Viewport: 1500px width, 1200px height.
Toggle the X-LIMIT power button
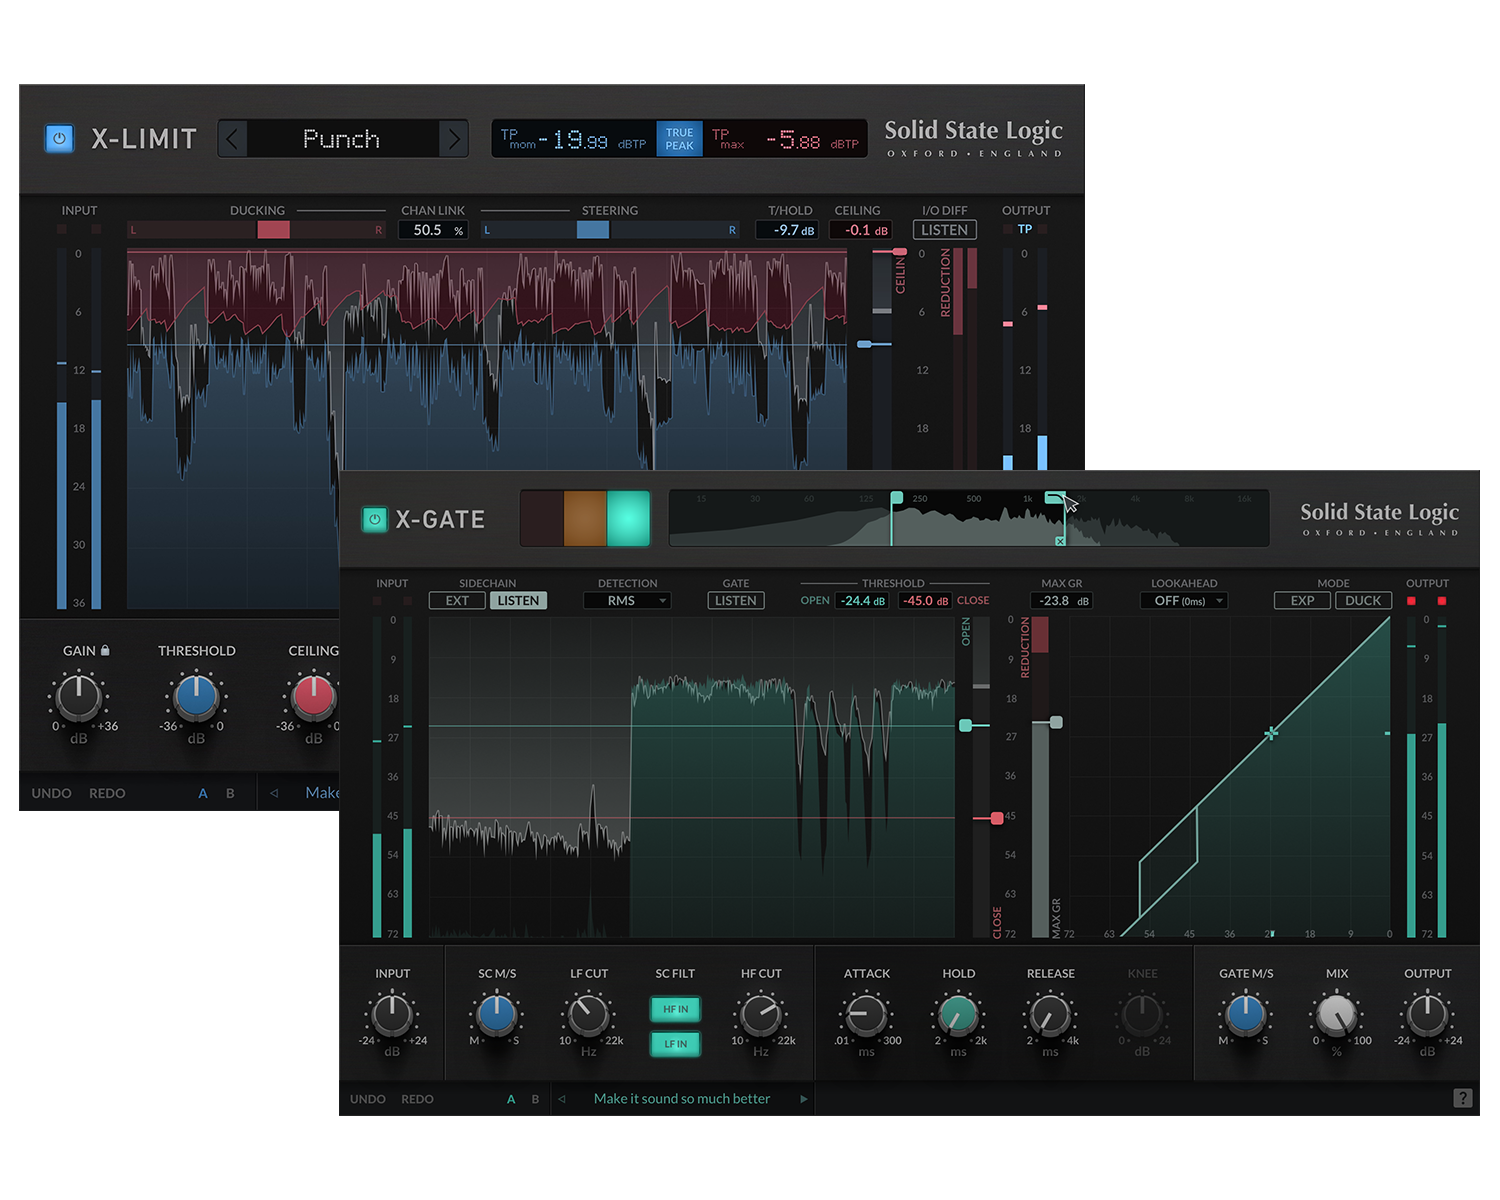pos(59,138)
